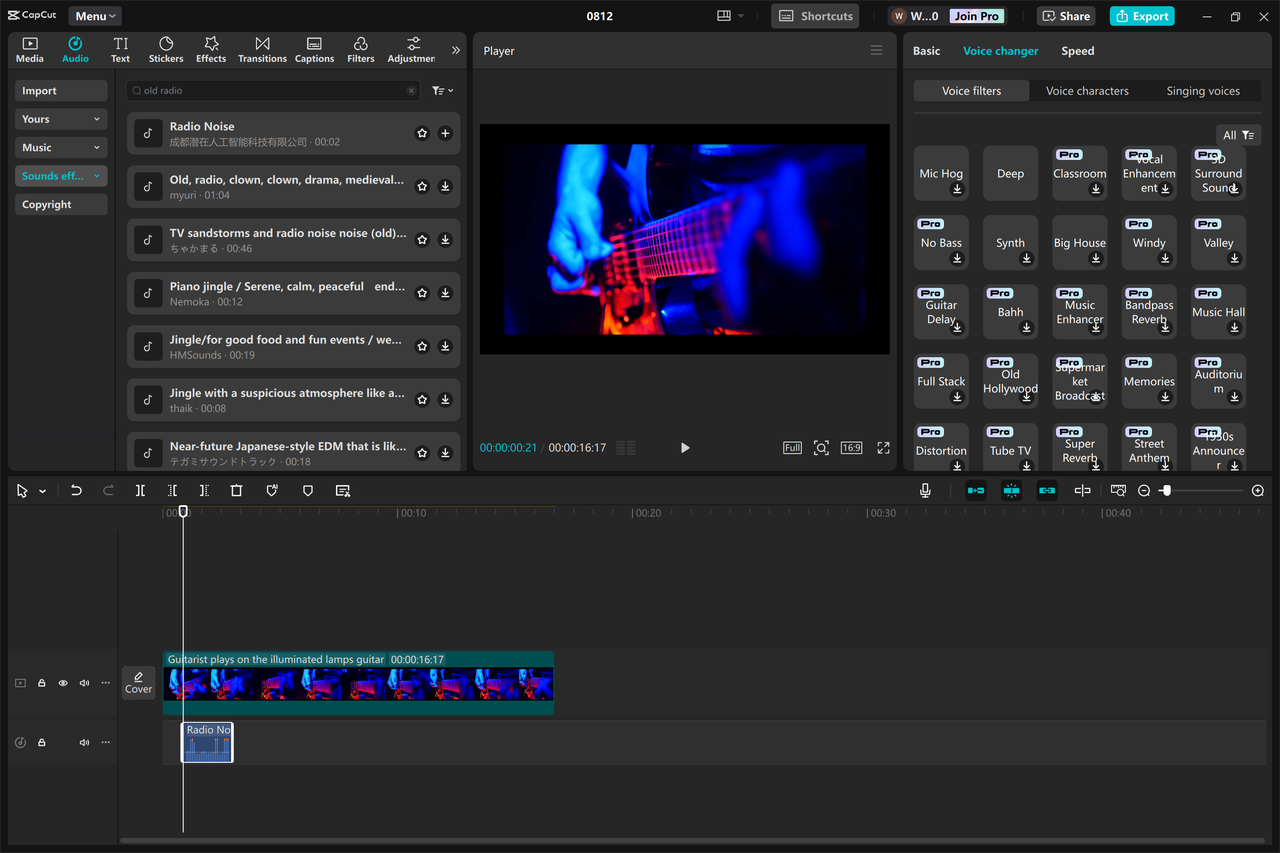Zoom in on the timeline with the magnifier icon
The image size is (1280, 853).
tap(1257, 491)
